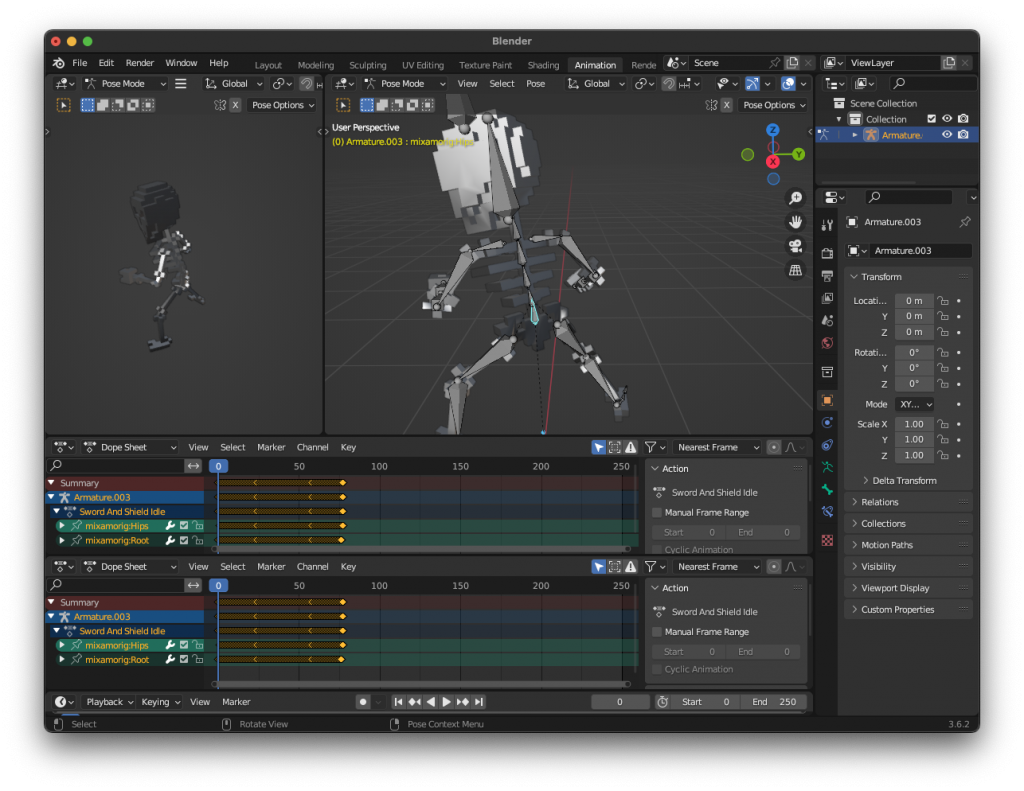This screenshot has height=791, width=1024.
Task: Toggle Manual Frame Range checkbox
Action: [655, 512]
